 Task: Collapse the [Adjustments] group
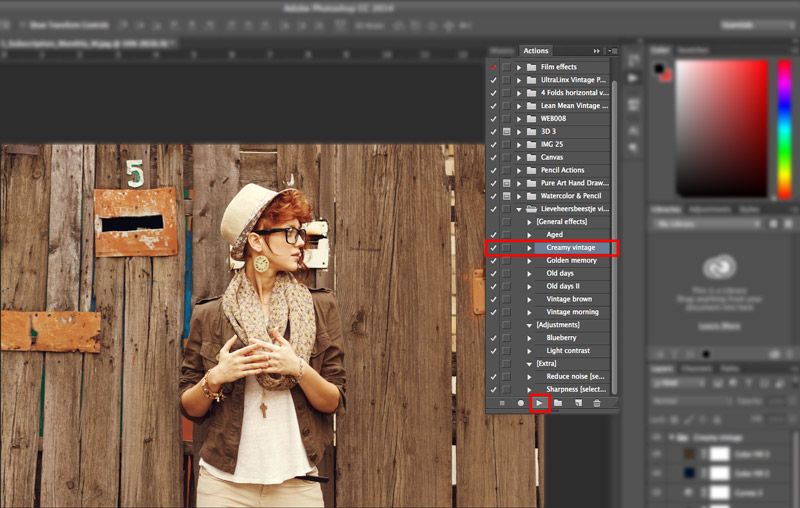(x=529, y=325)
